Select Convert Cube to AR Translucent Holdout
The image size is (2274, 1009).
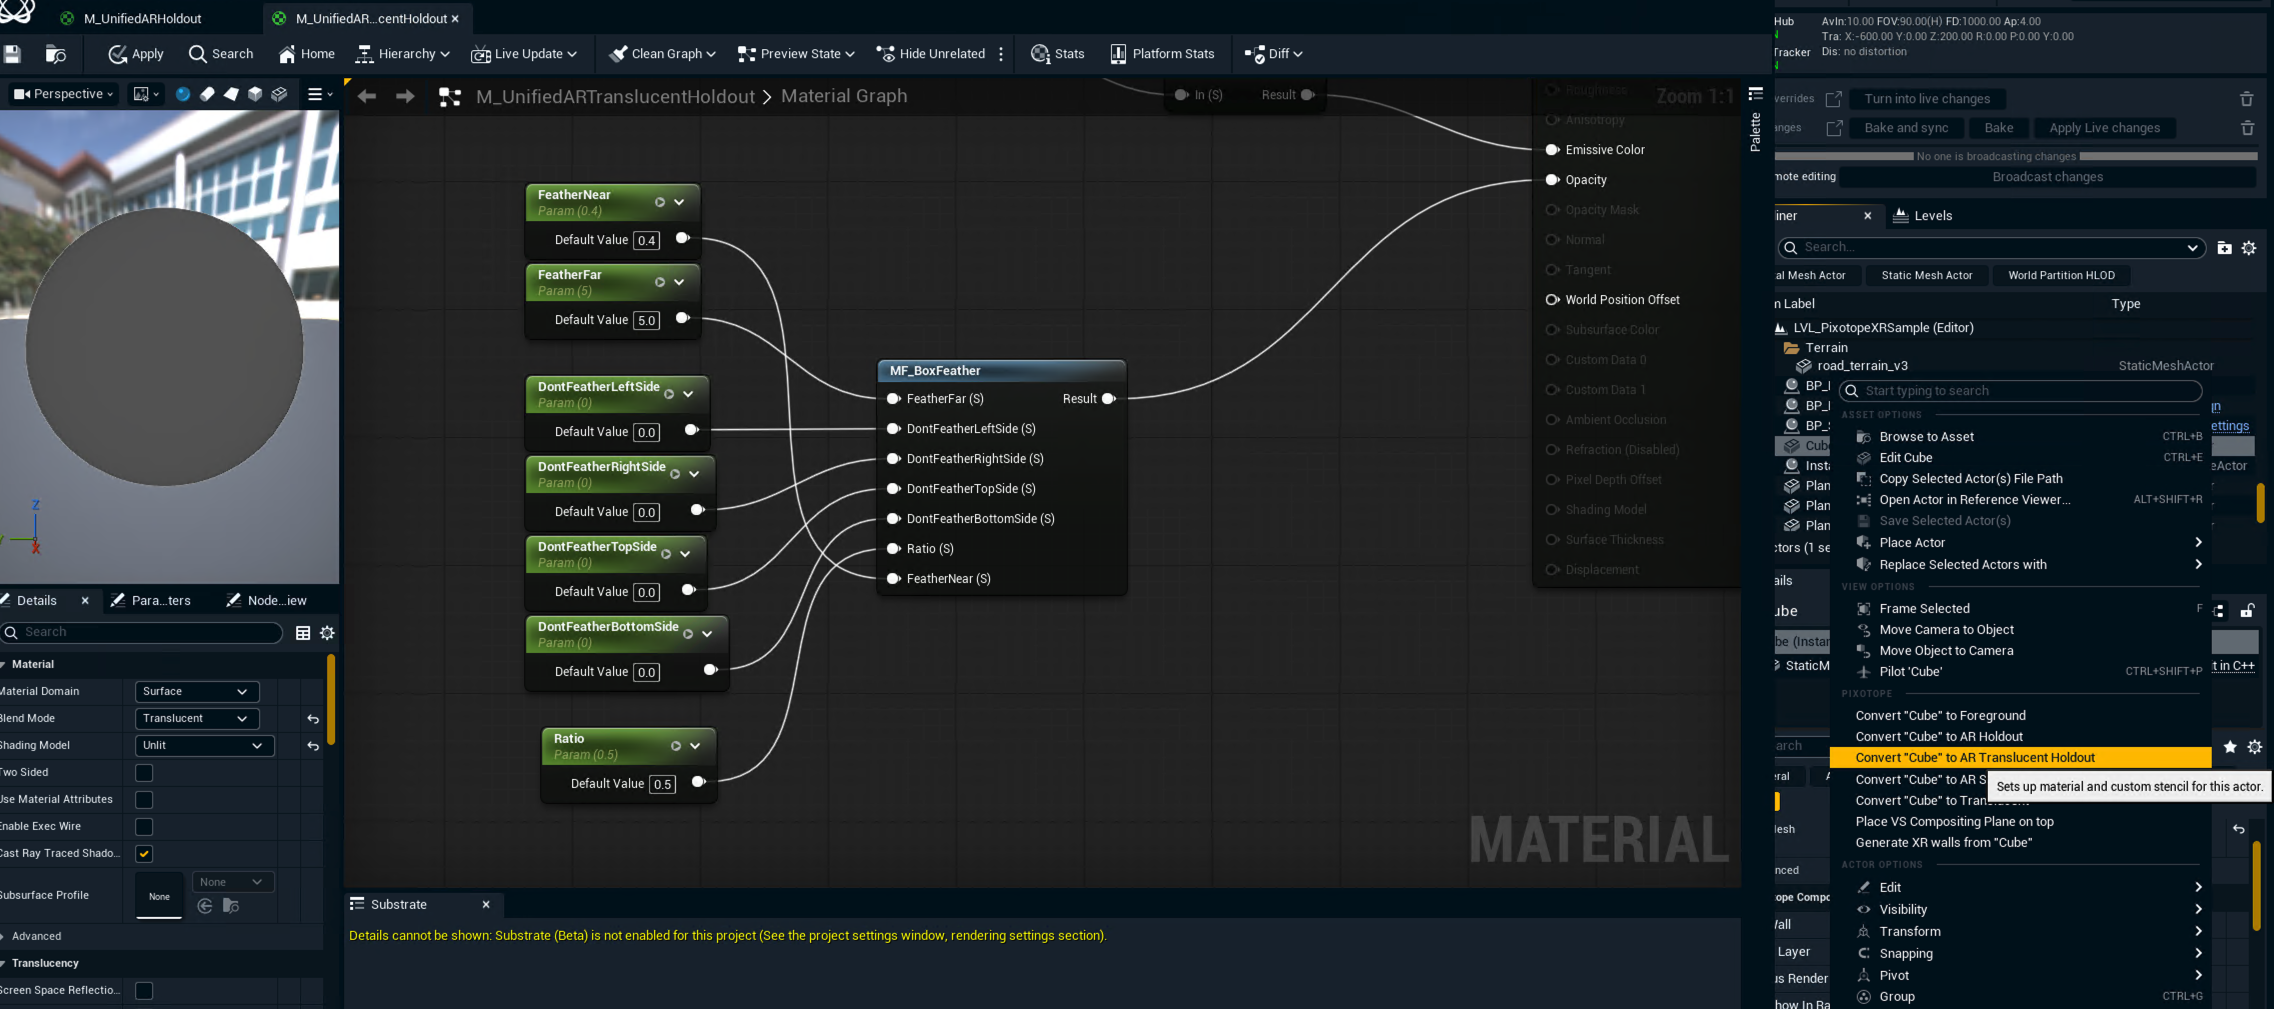pyautogui.click(x=1974, y=758)
